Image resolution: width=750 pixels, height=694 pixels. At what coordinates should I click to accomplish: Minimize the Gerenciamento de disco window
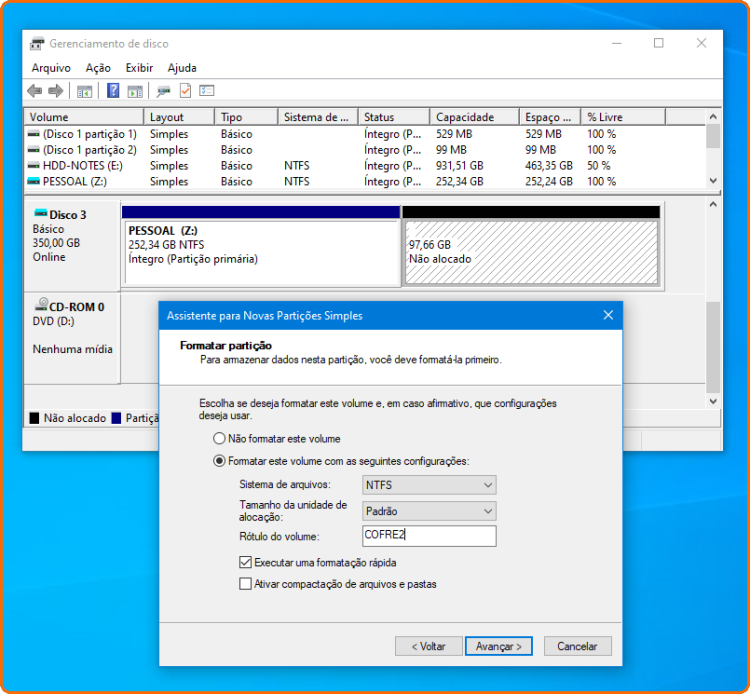617,43
